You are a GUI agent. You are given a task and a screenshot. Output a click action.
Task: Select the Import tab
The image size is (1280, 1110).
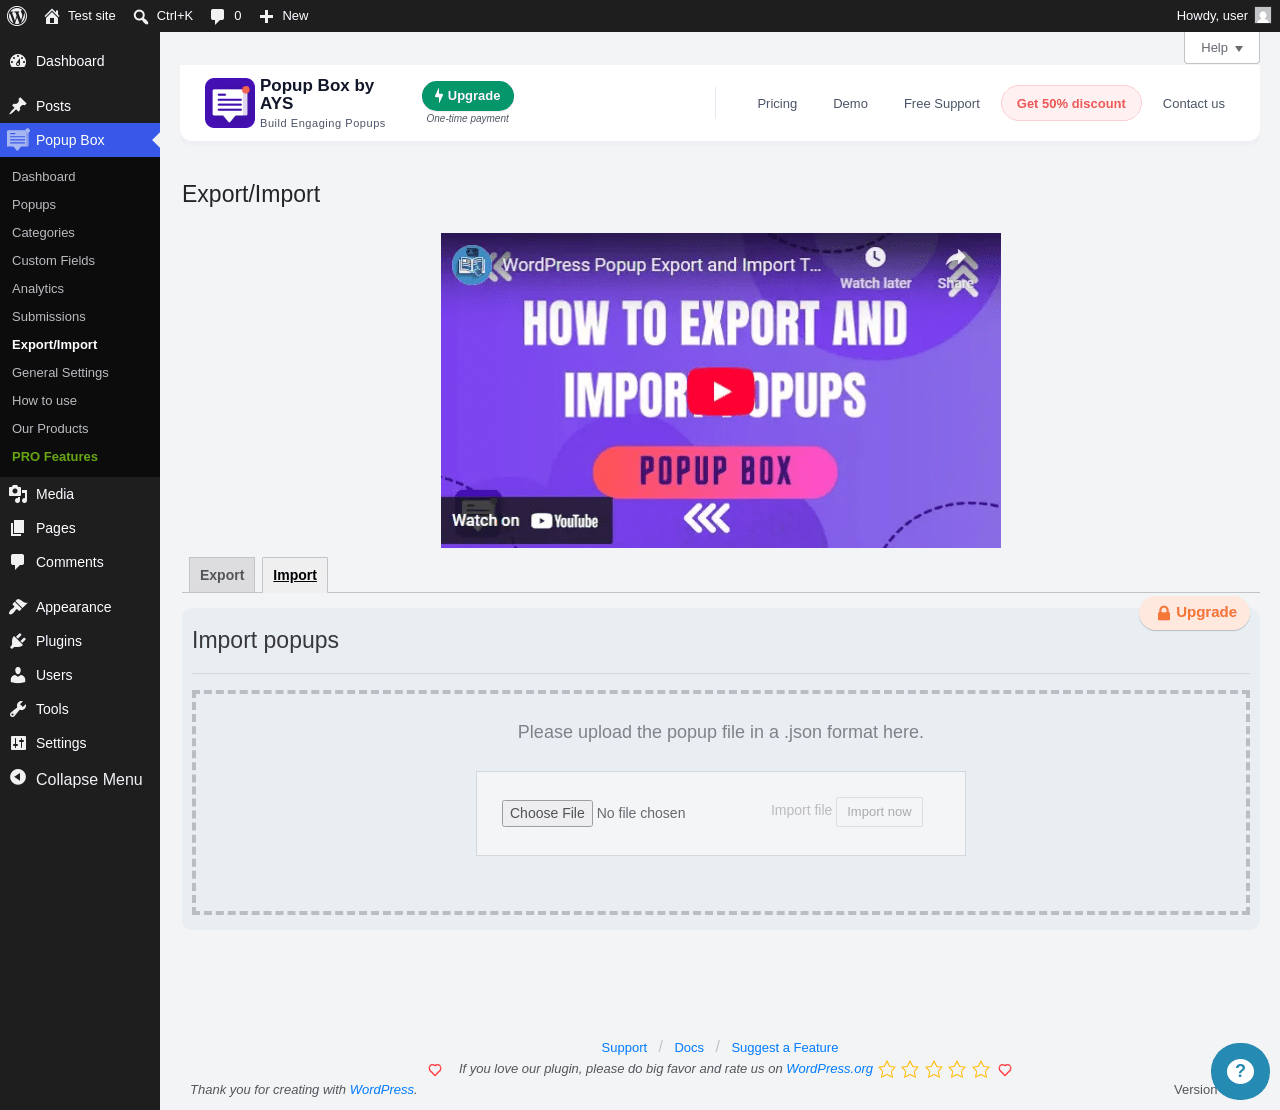pos(295,575)
